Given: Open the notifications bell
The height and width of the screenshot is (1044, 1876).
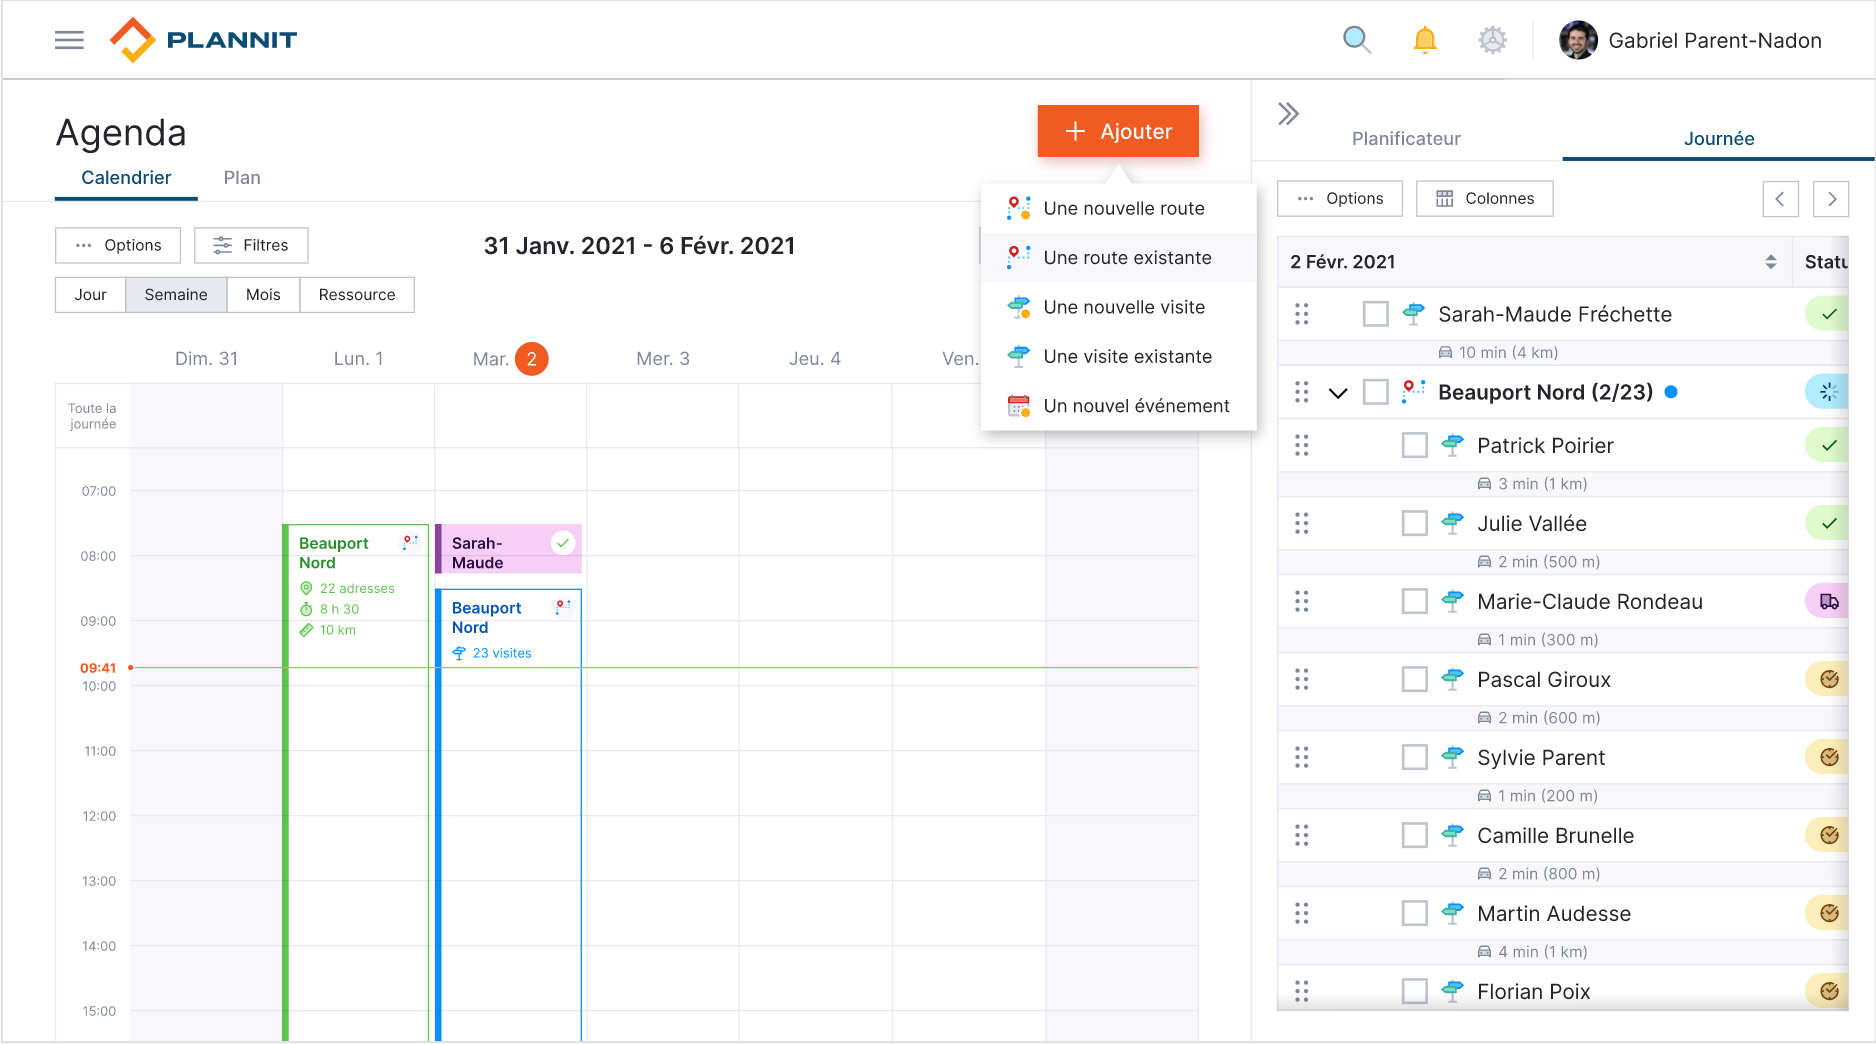Looking at the screenshot, I should (1424, 40).
